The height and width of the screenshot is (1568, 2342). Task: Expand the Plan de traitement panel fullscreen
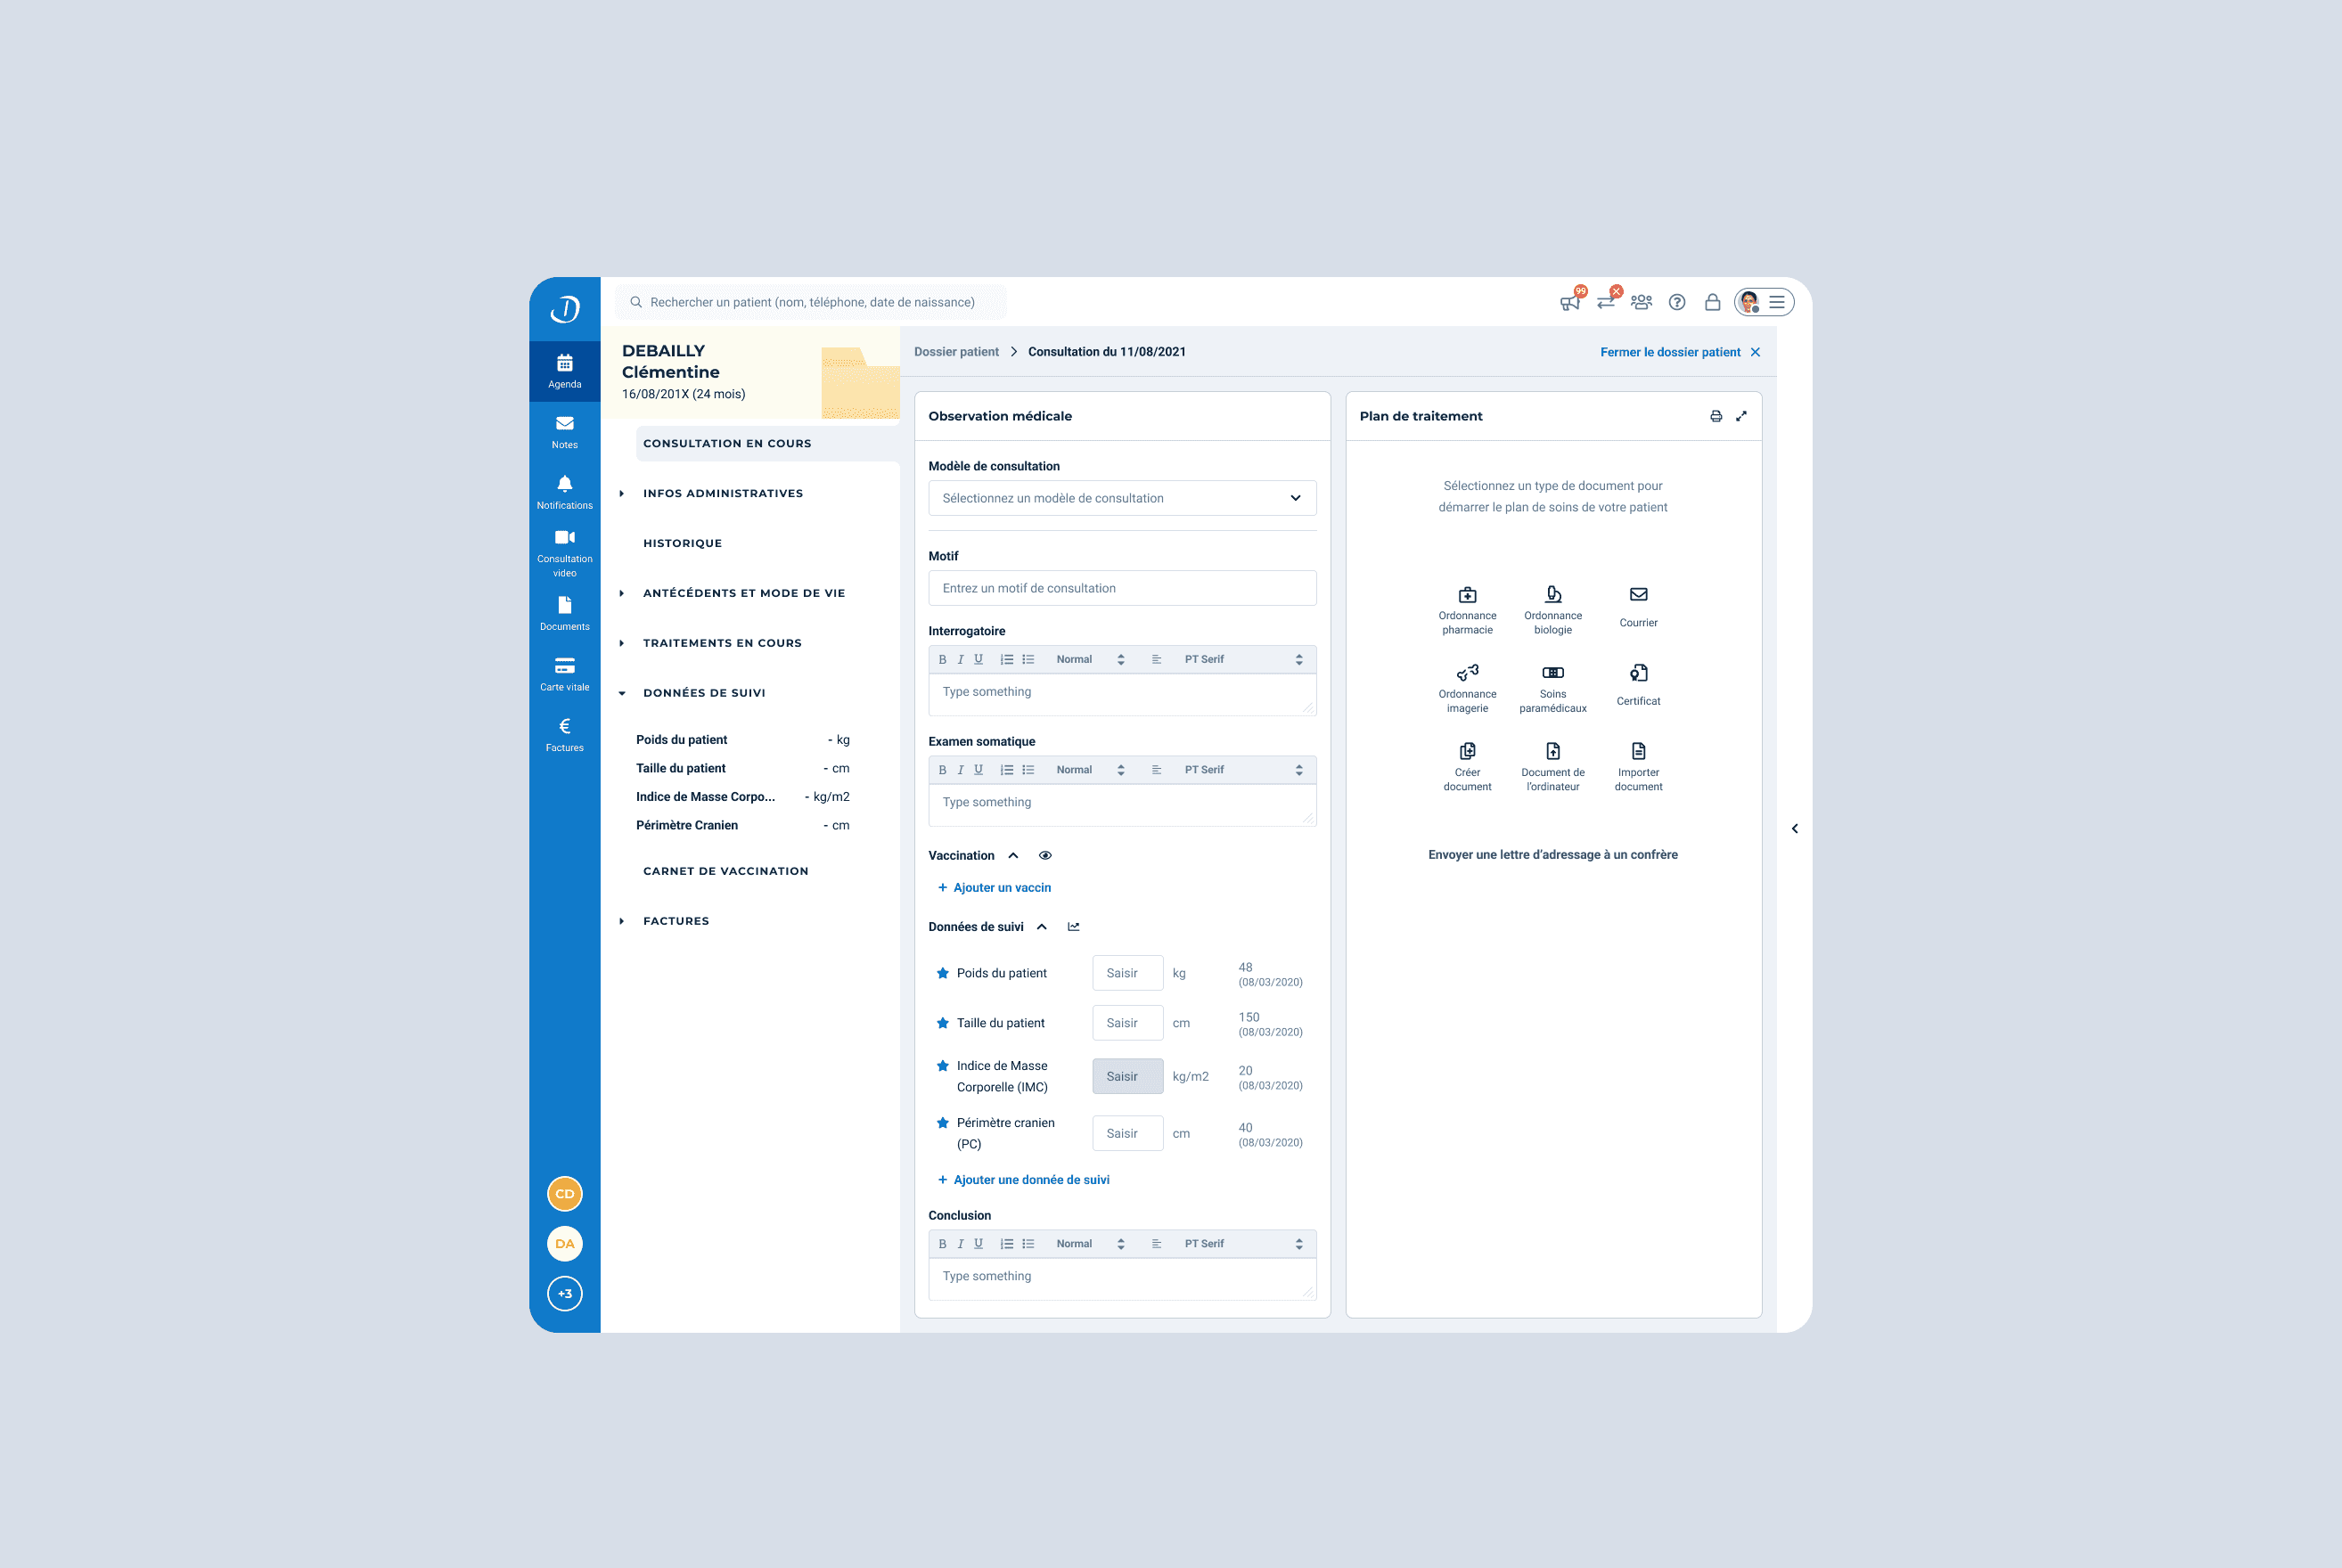[x=1741, y=416]
